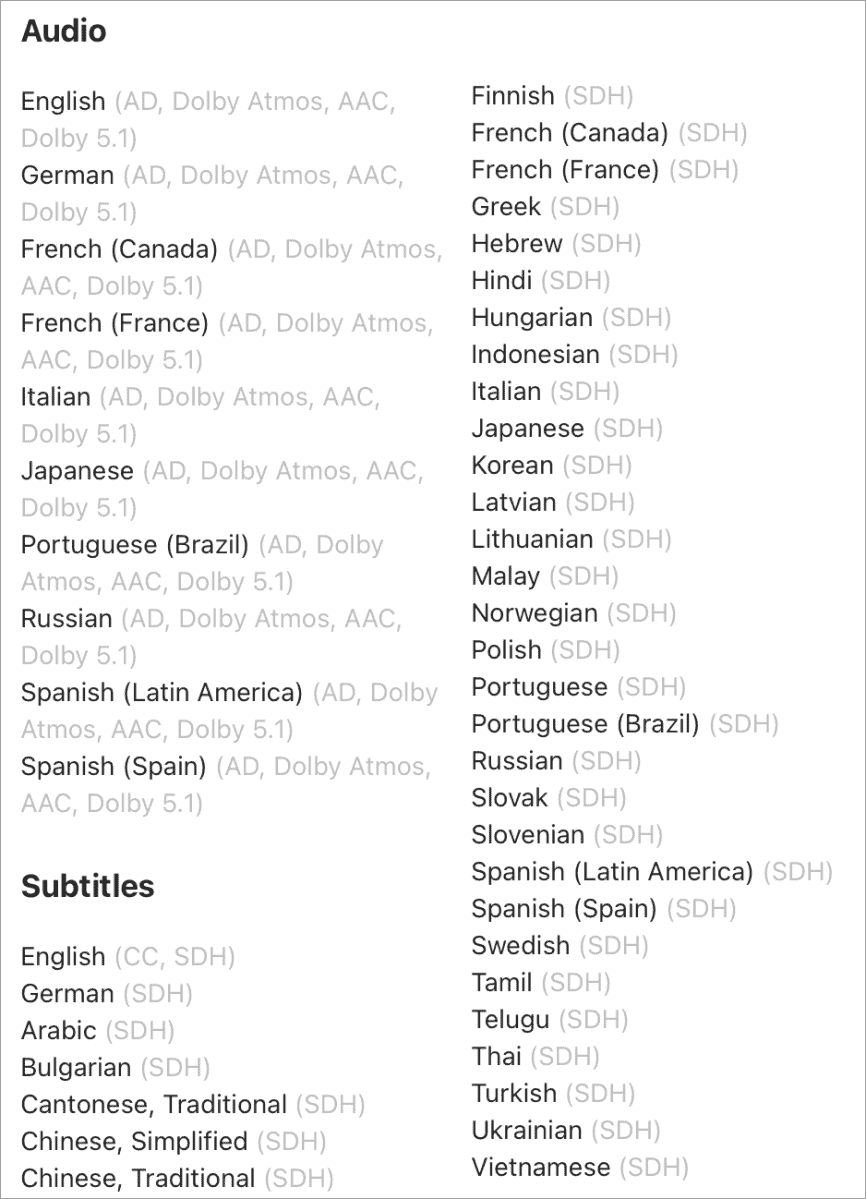
Task: Click the Swedish subtitle entry
Action: click(521, 946)
